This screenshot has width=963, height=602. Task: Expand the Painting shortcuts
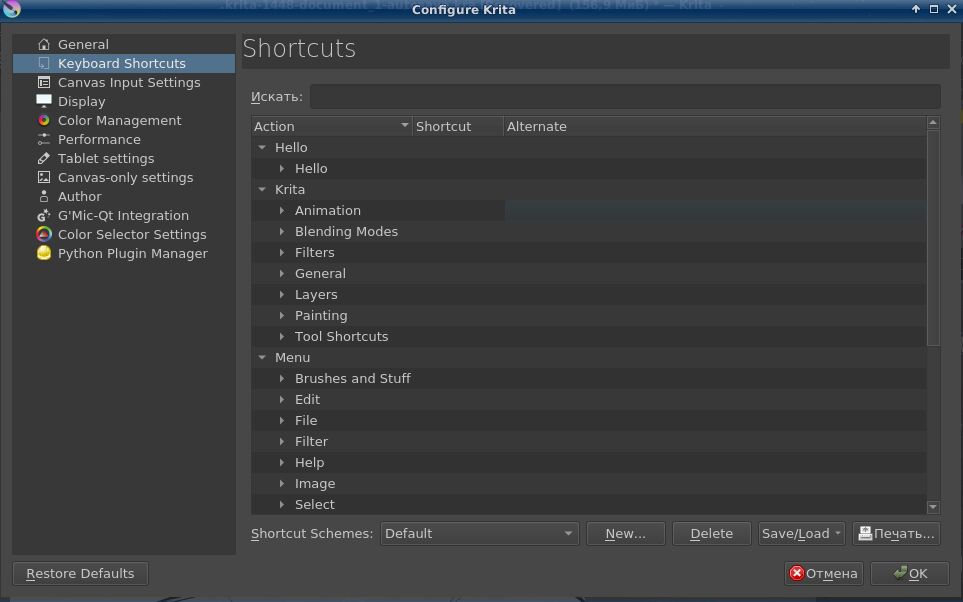coord(282,315)
